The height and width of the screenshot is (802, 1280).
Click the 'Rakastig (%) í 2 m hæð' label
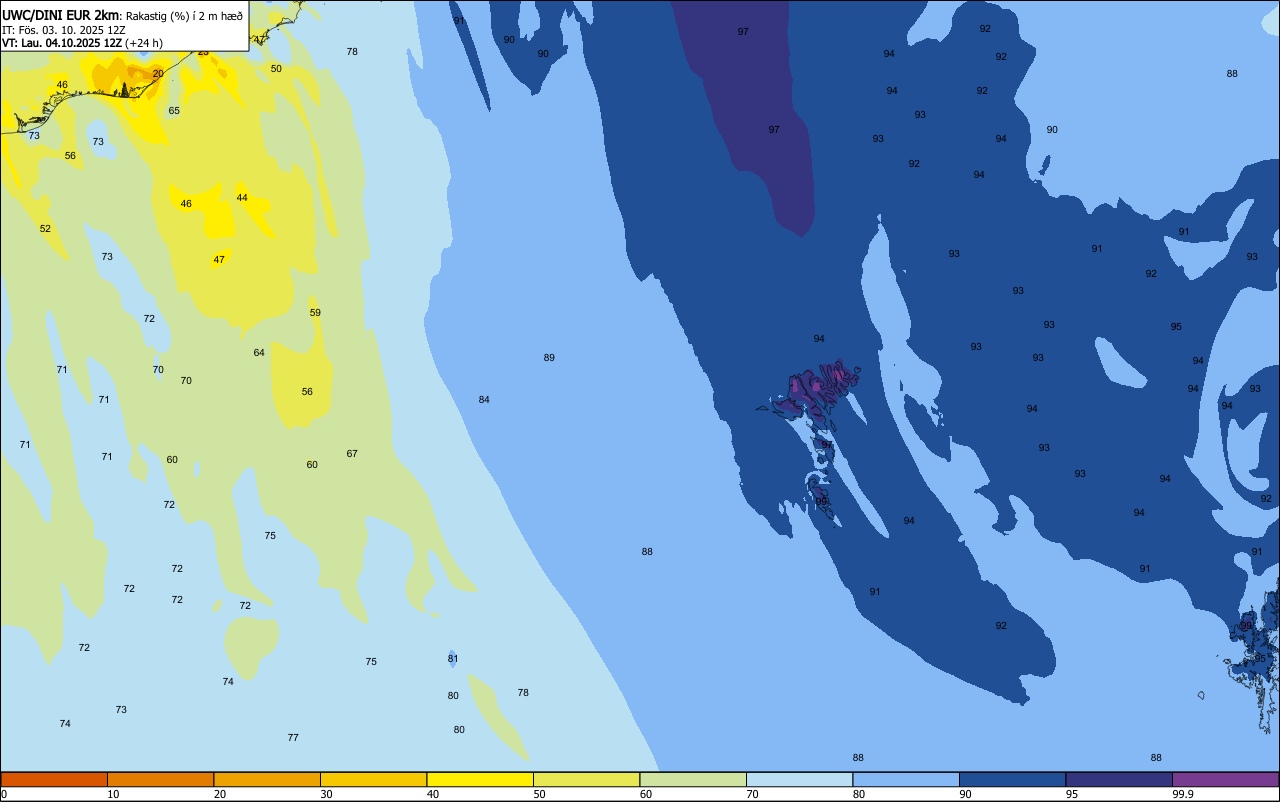(x=184, y=15)
